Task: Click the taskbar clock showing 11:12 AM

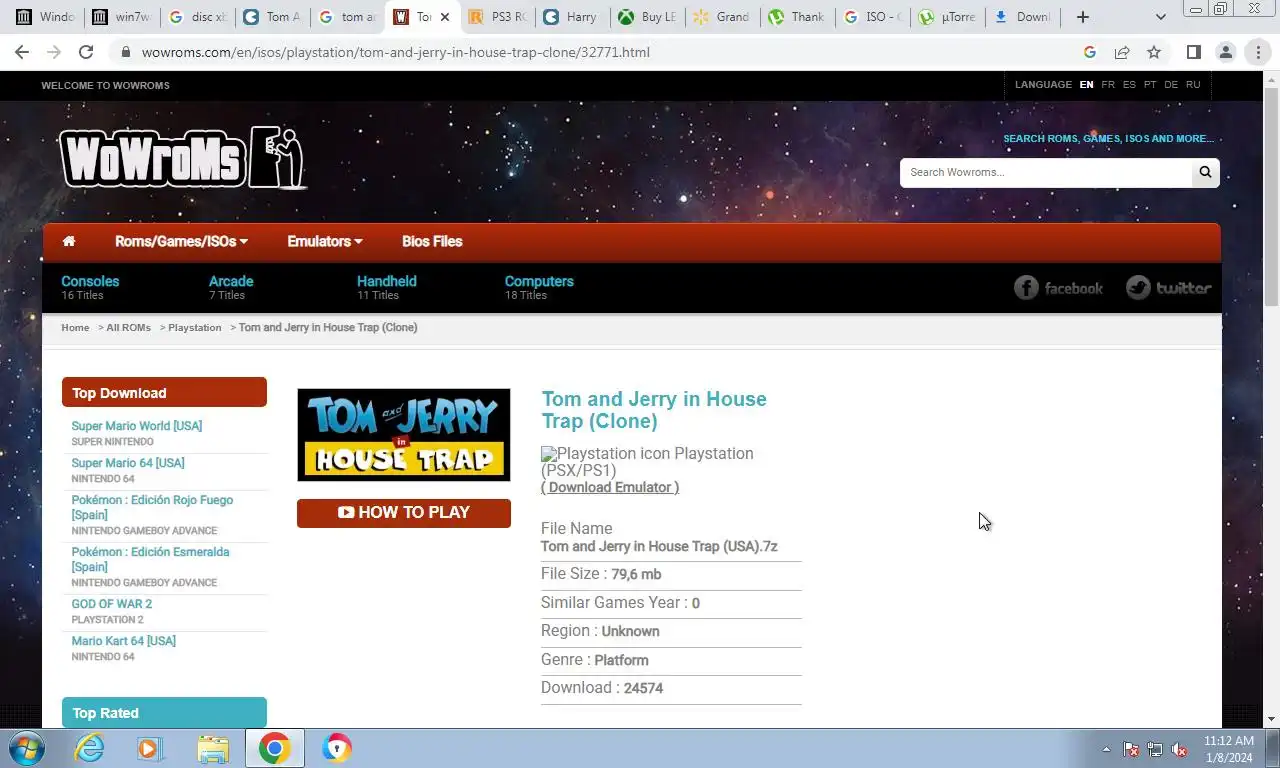Action: [x=1228, y=749]
